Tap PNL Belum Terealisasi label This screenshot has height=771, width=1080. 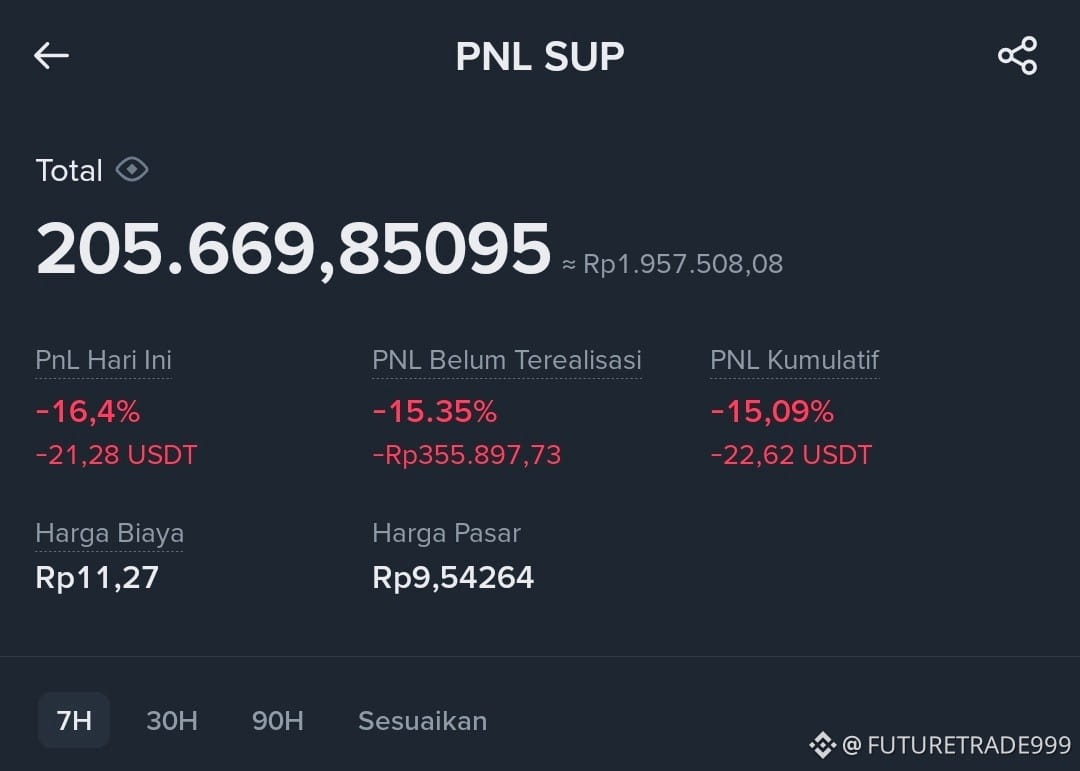coord(506,360)
